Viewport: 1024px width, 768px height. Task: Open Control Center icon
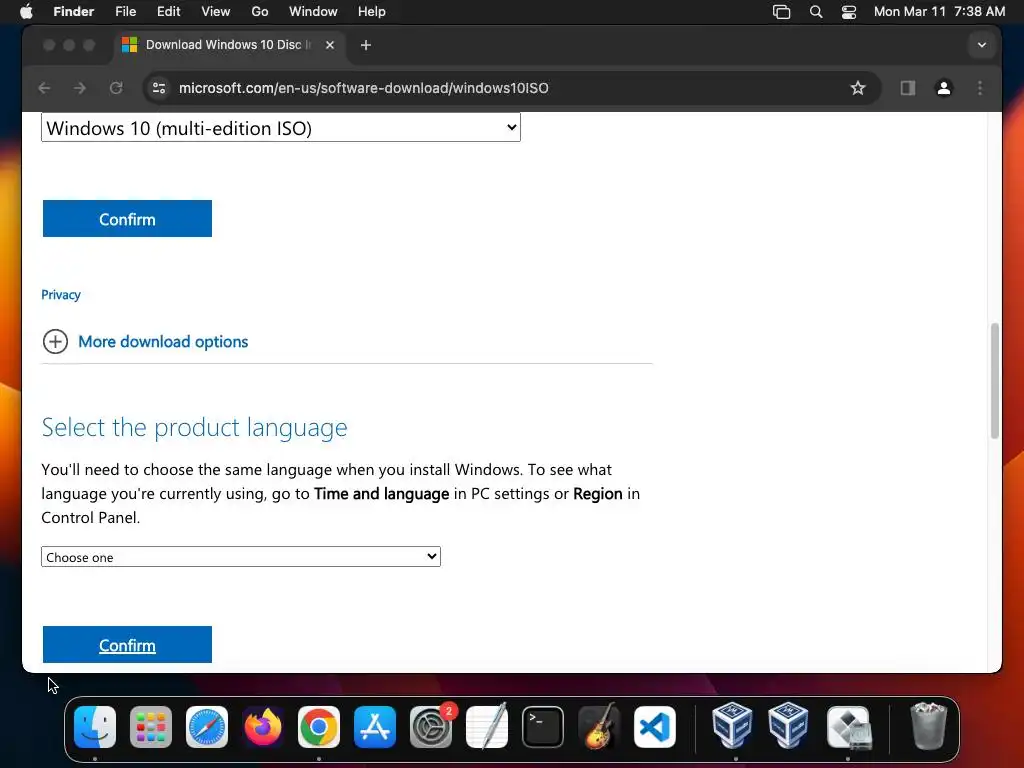(849, 12)
